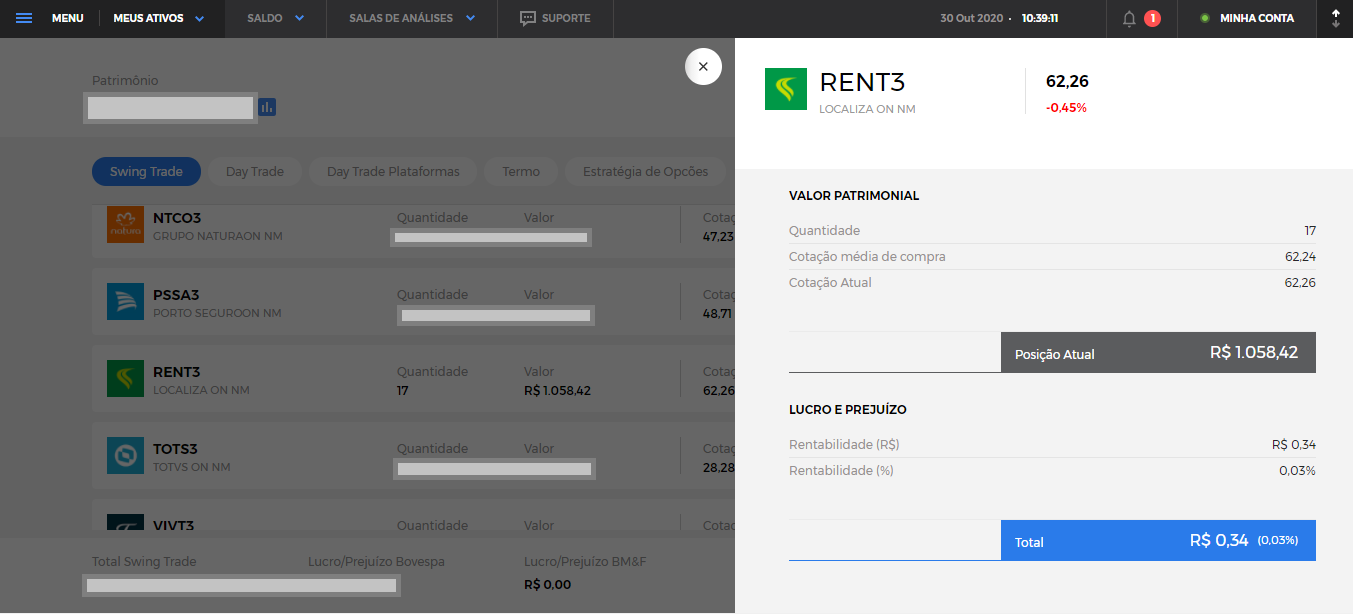Click the Porto Seguro PSSA3 logo
Image resolution: width=1353 pixels, height=614 pixels.
pos(126,302)
